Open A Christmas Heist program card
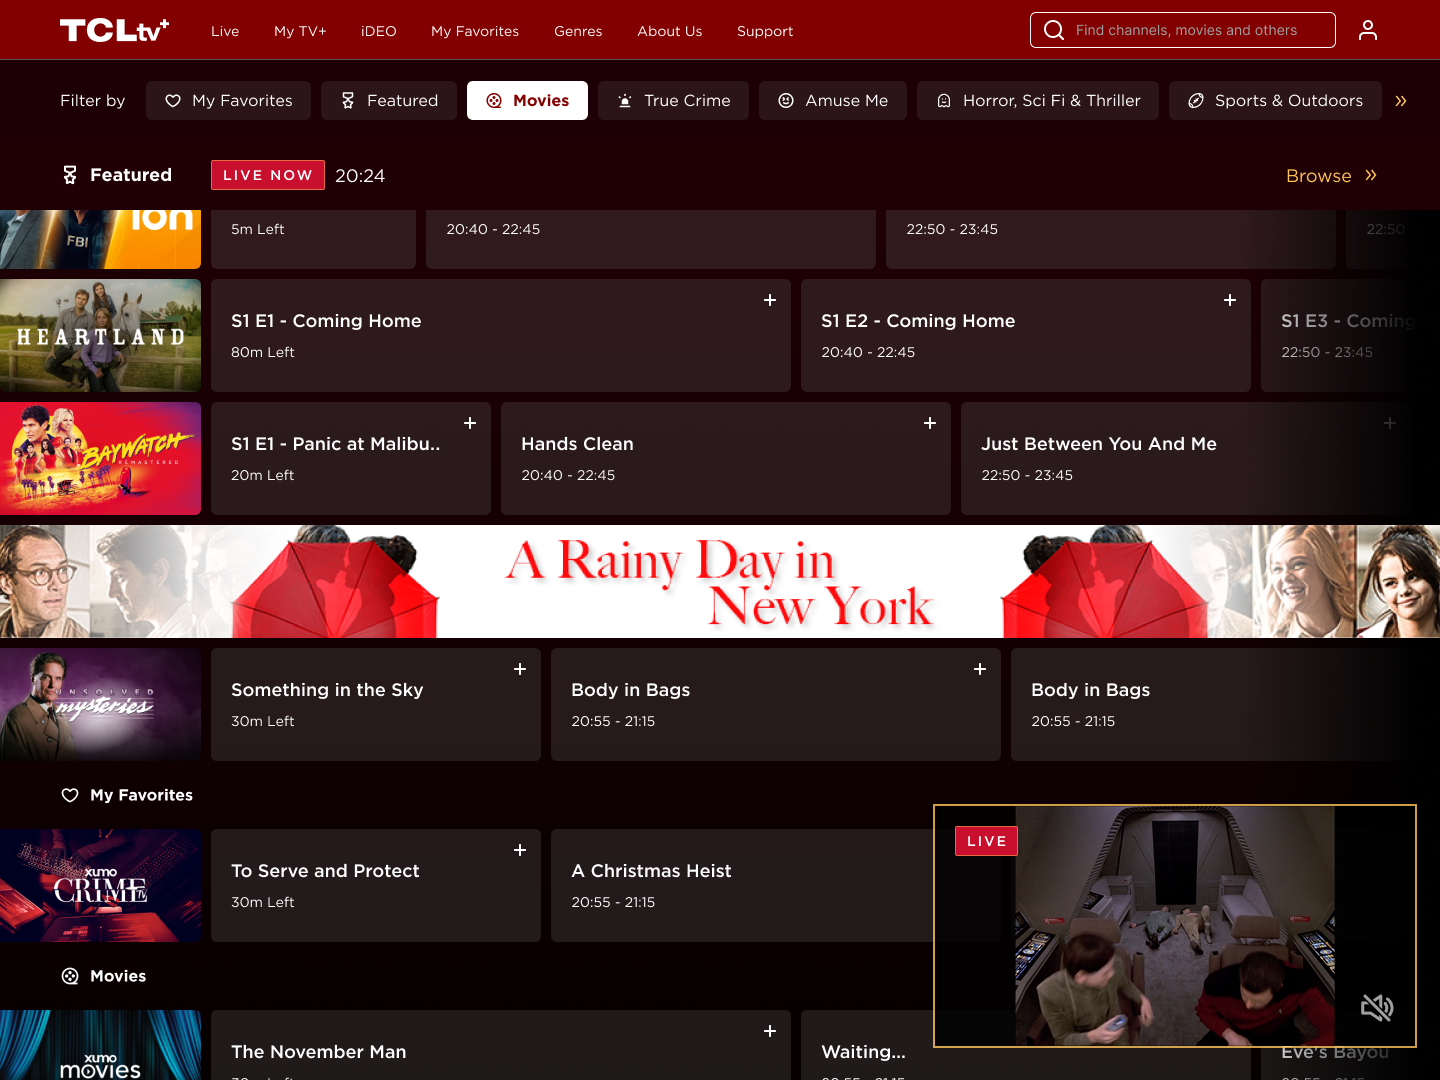Viewport: 1440px width, 1080px height. tap(742, 885)
